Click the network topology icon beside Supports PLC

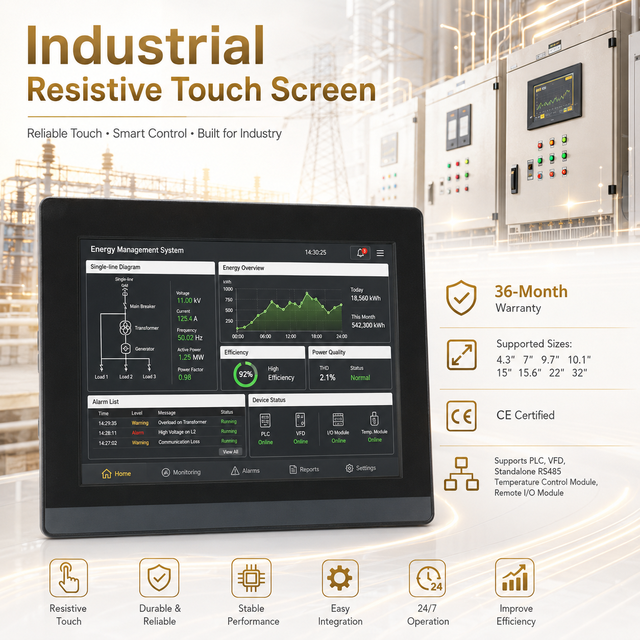[x=461, y=474]
